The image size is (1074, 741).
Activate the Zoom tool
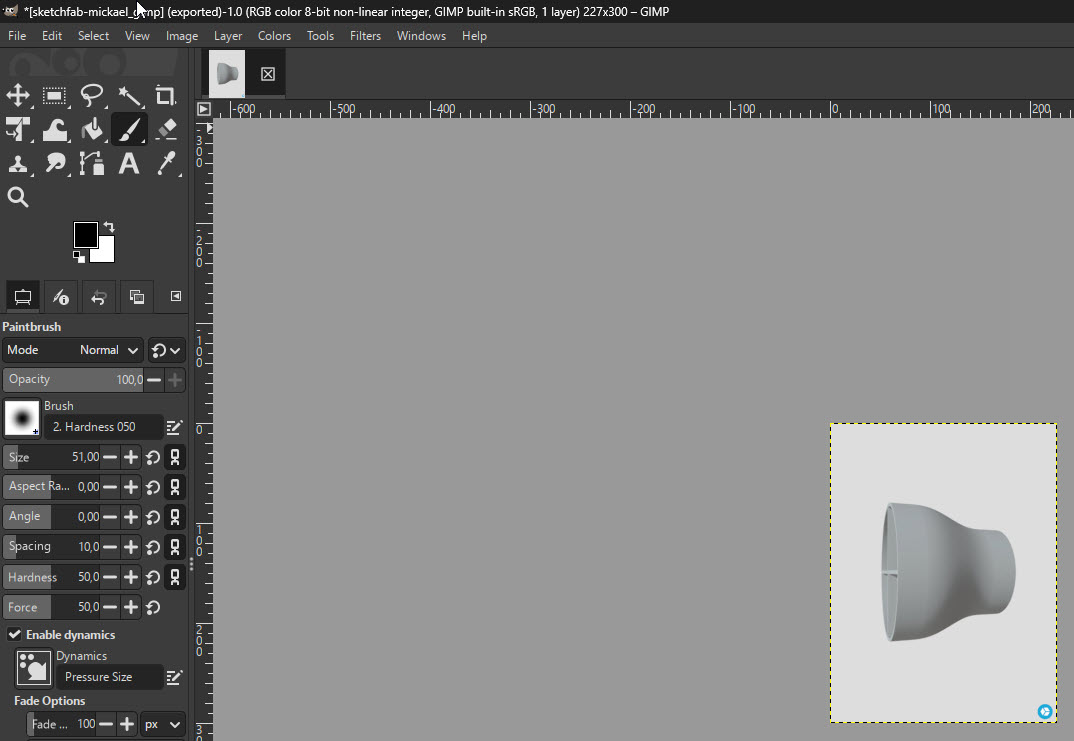click(18, 197)
